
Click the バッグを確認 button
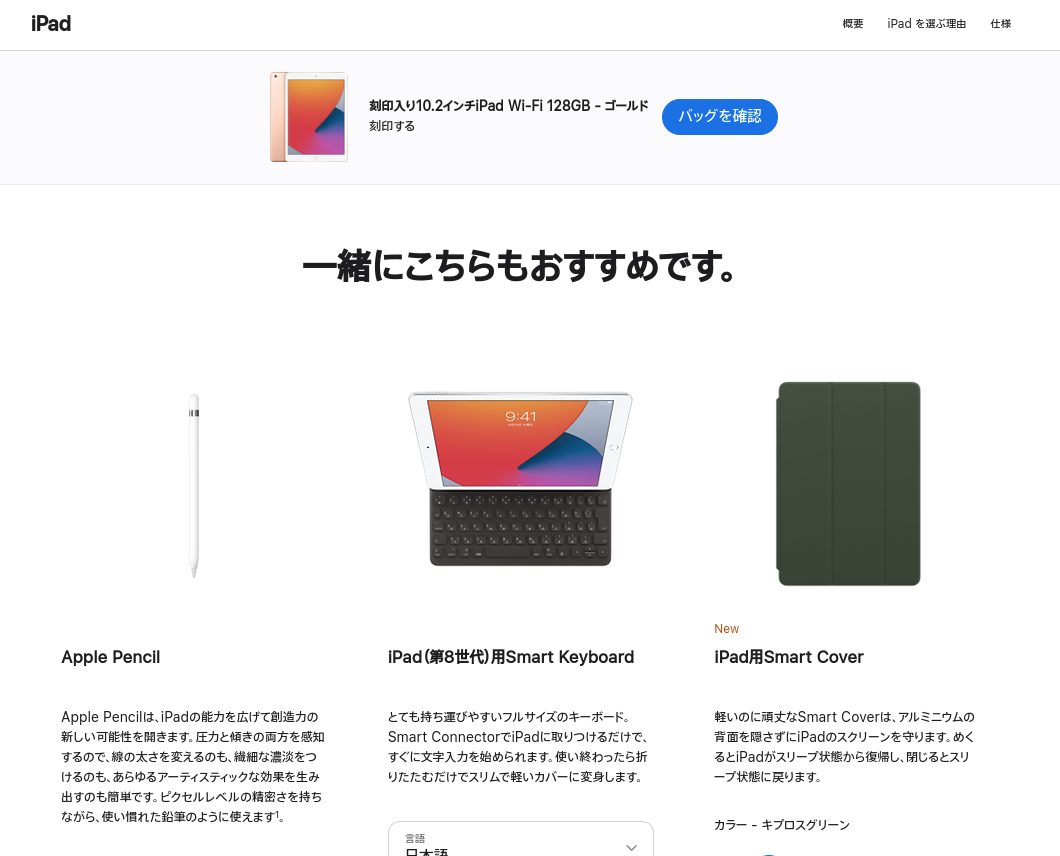719,116
